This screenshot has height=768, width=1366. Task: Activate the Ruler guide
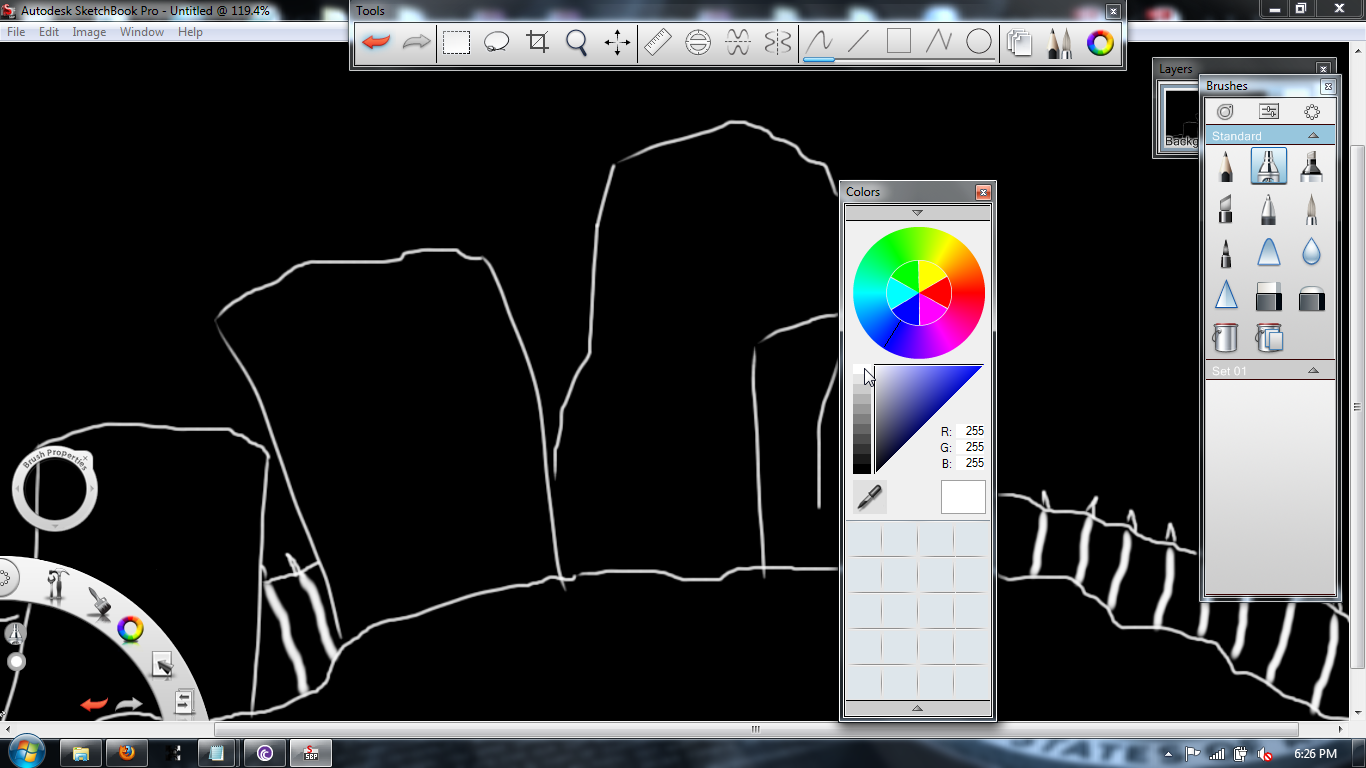(658, 42)
